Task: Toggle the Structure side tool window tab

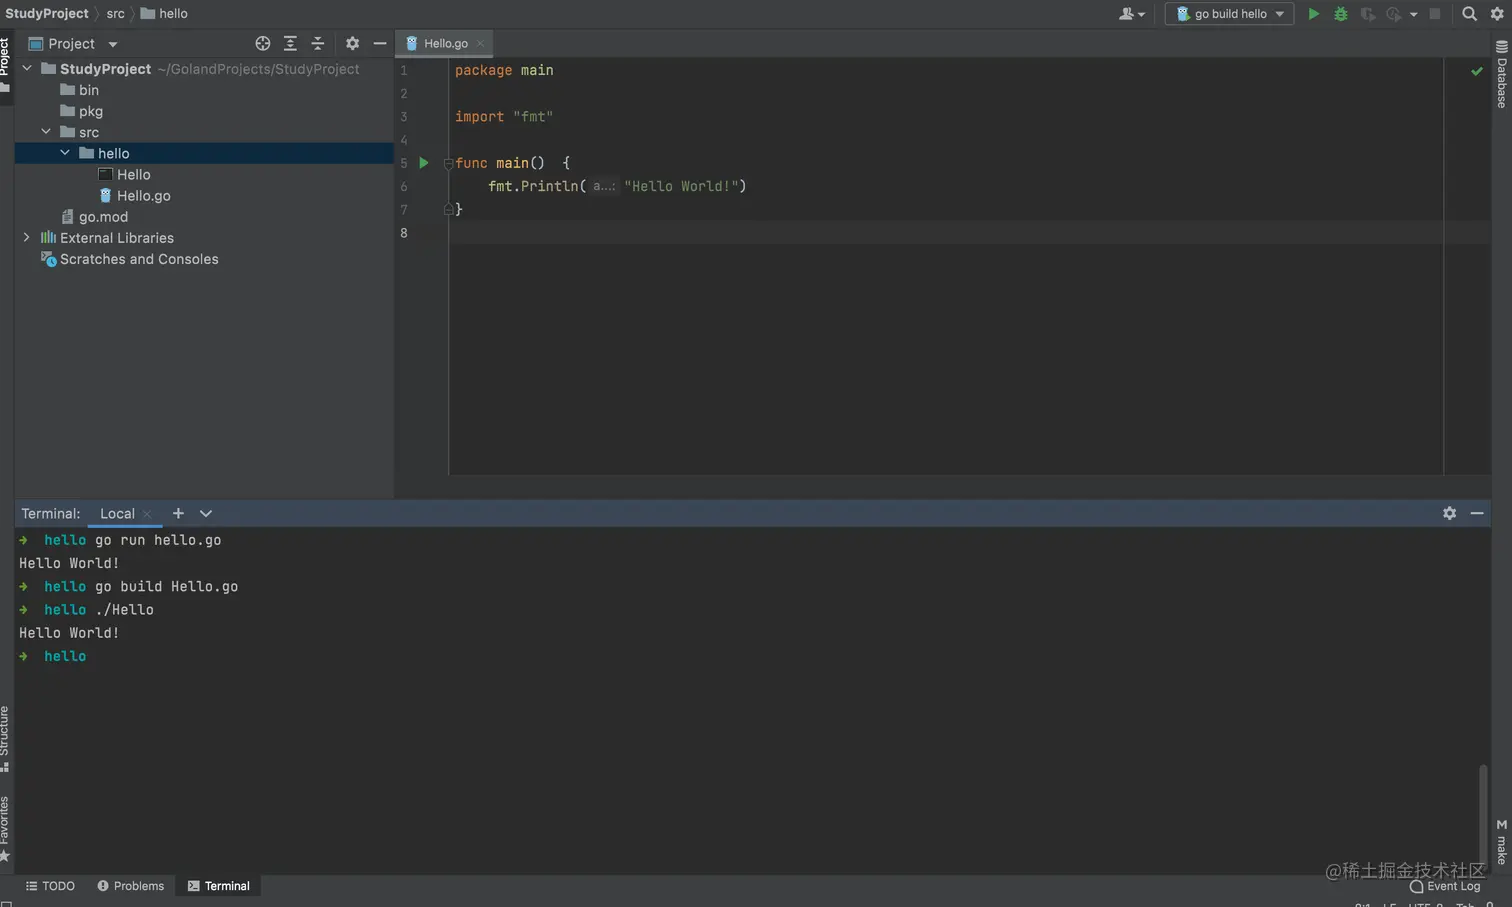Action: pos(5,738)
